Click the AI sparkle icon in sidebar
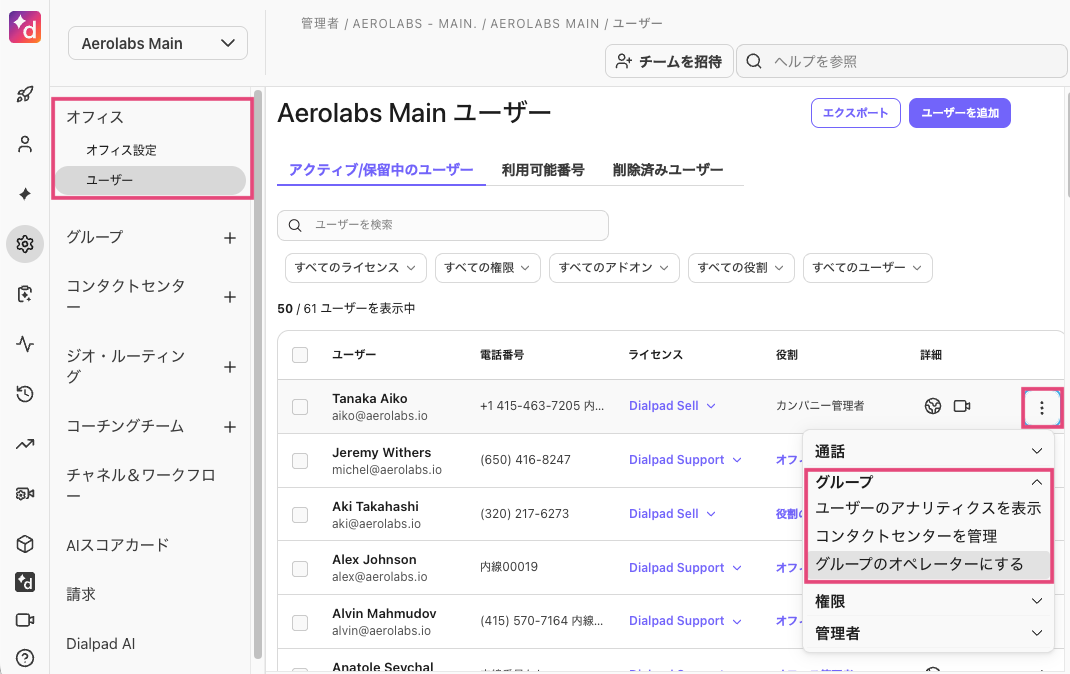Screen dimensions: 1070x674 click(25, 194)
